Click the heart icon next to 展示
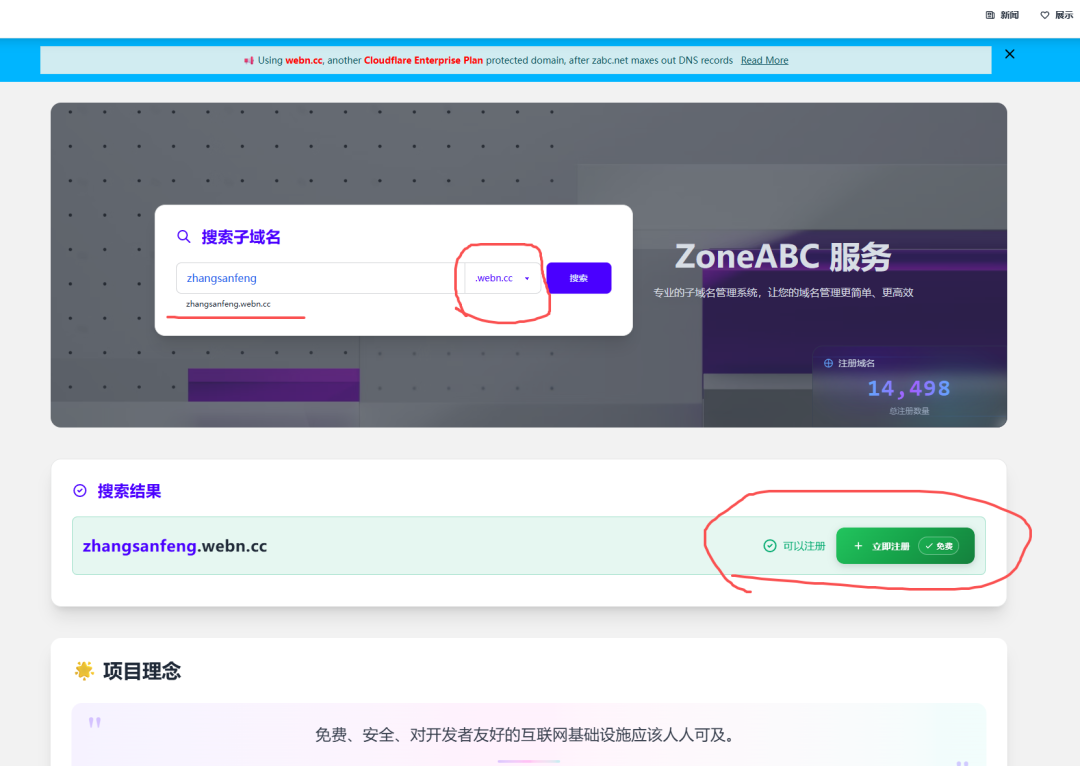Screen dimensions: 1080x766 point(1043,14)
